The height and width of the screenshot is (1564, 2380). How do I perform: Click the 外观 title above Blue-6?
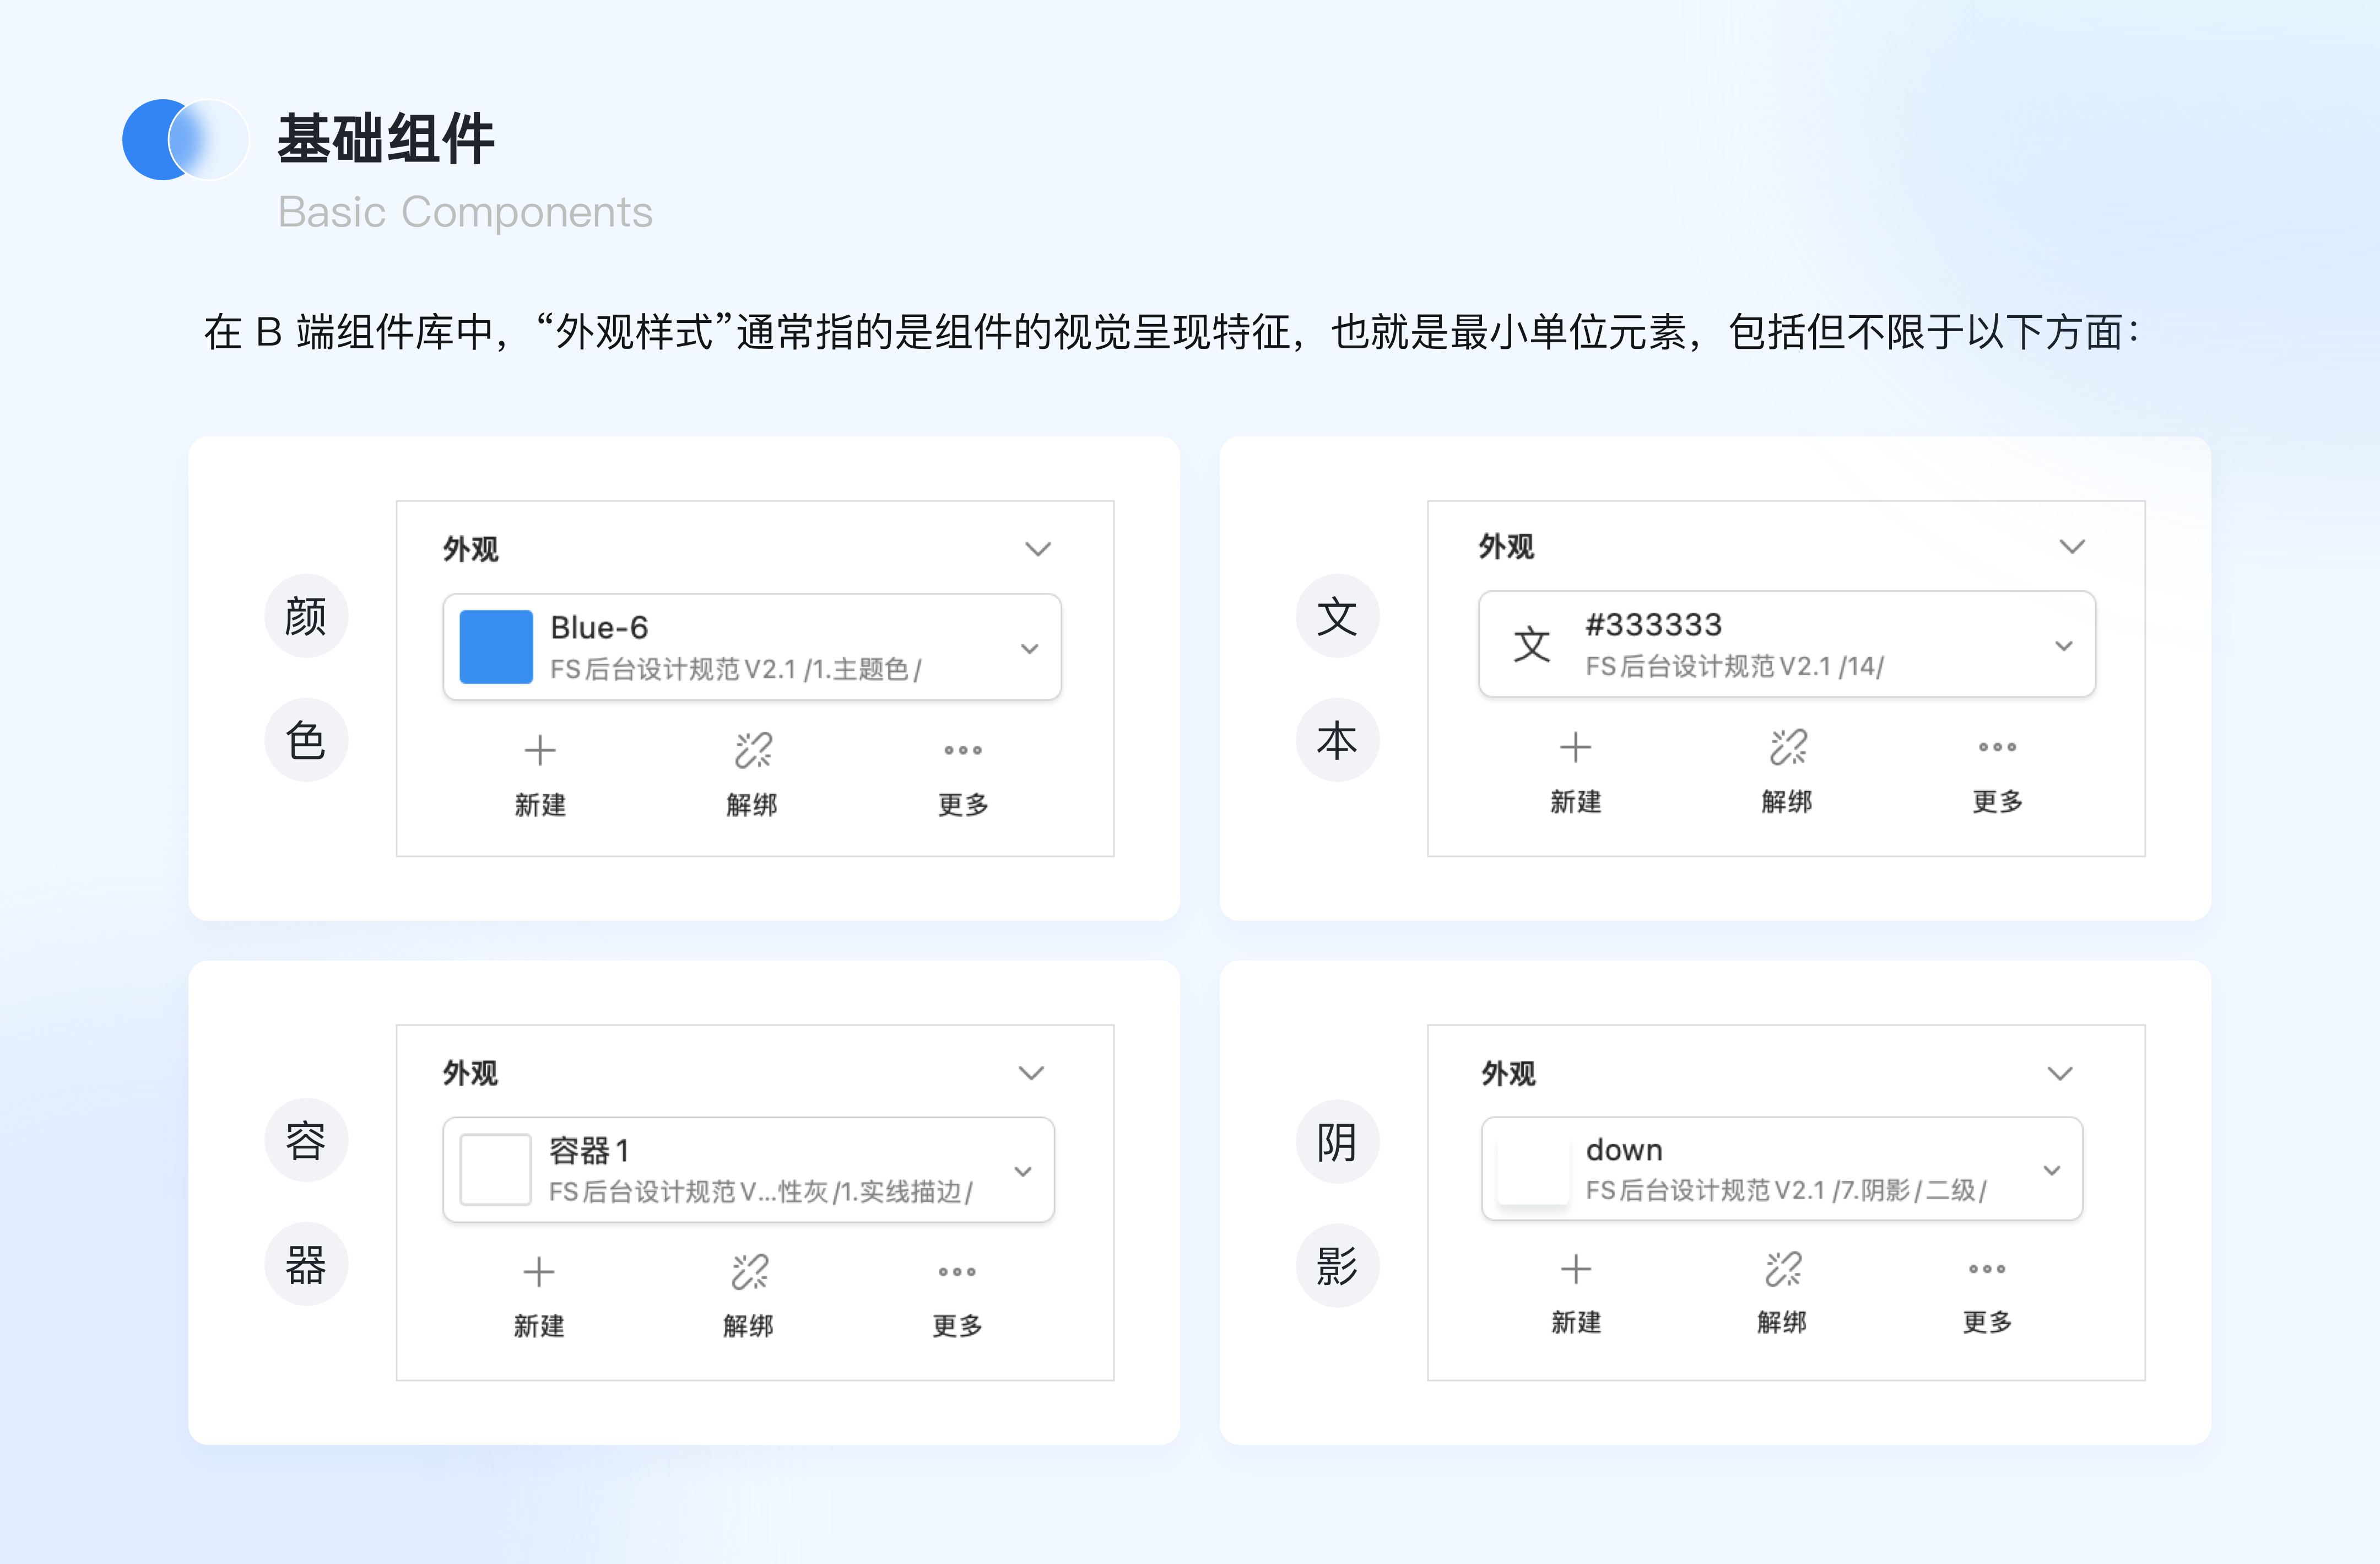471,549
